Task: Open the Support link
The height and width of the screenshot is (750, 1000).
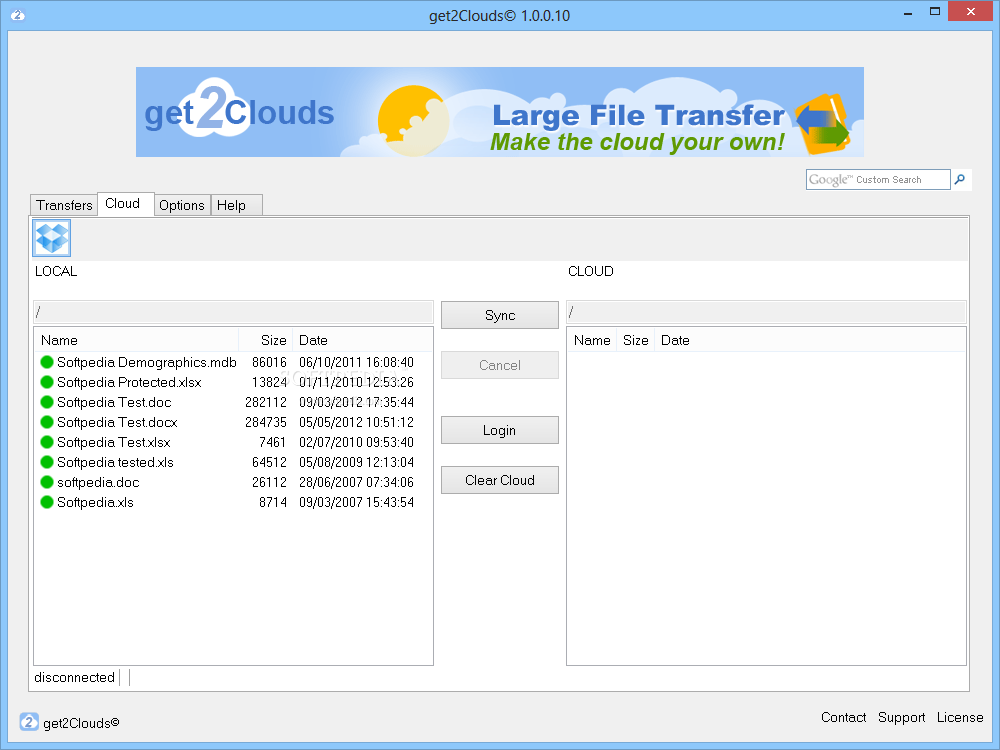Action: [901, 717]
